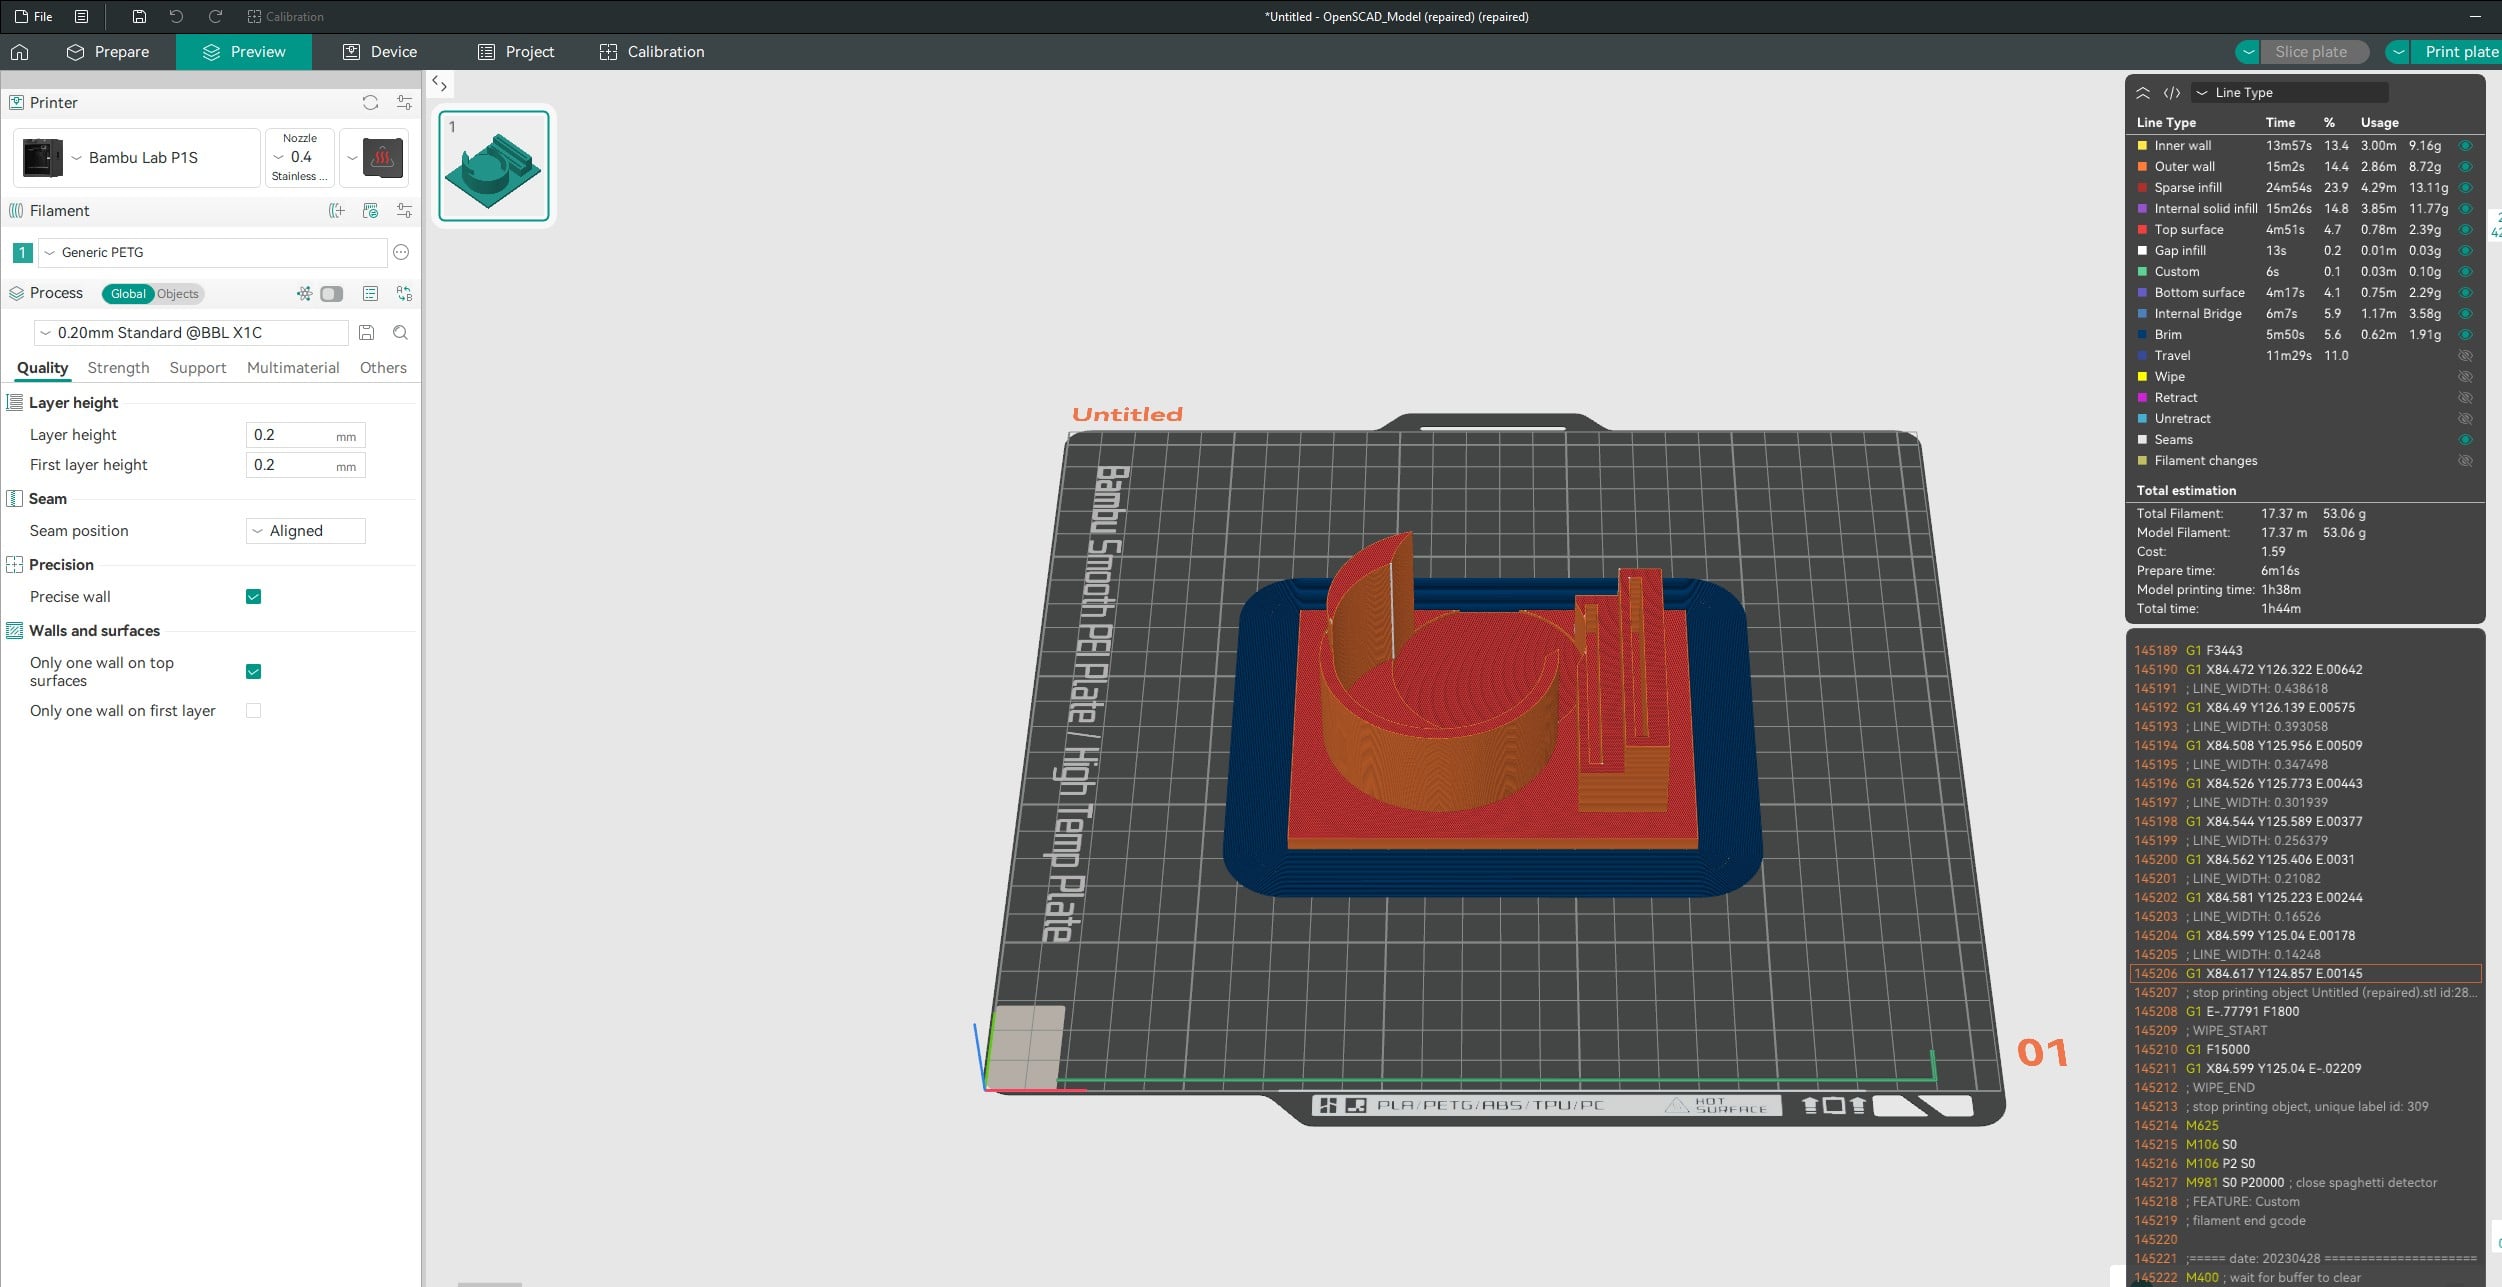Collapse the legend panel chevron icon
This screenshot has width=2502, height=1287.
point(2142,92)
